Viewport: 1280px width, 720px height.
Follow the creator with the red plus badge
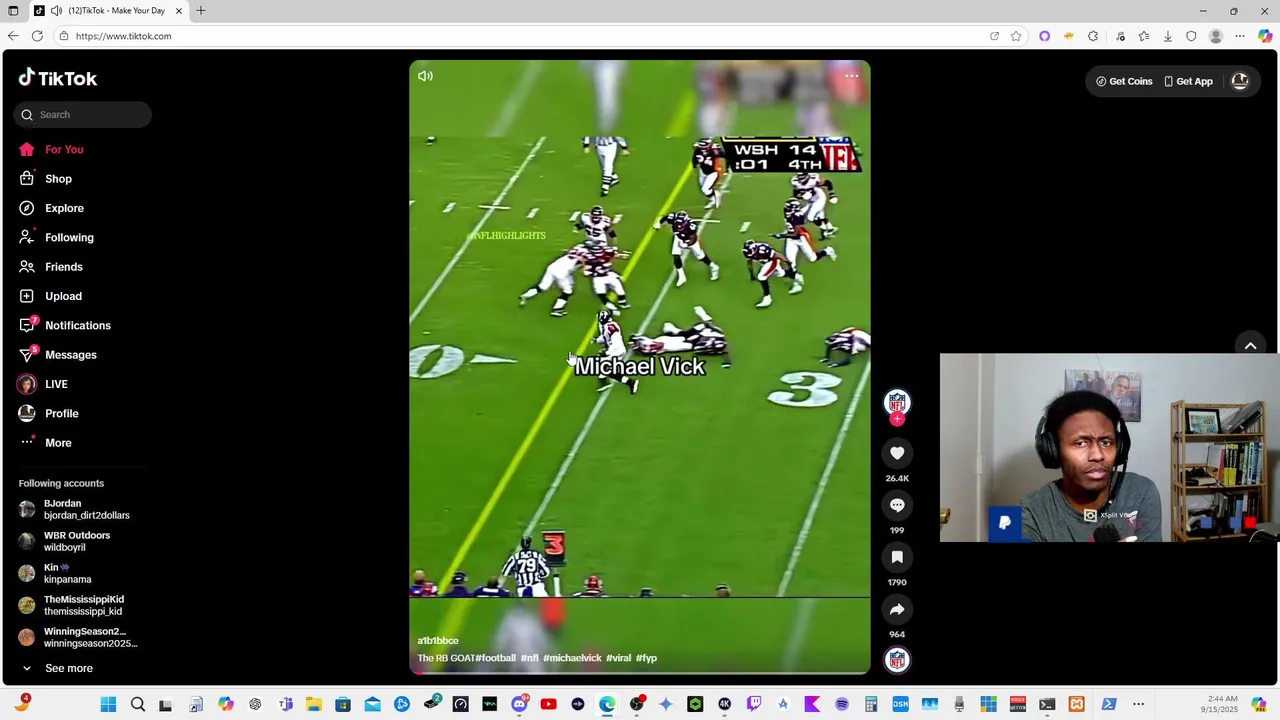[x=897, y=419]
